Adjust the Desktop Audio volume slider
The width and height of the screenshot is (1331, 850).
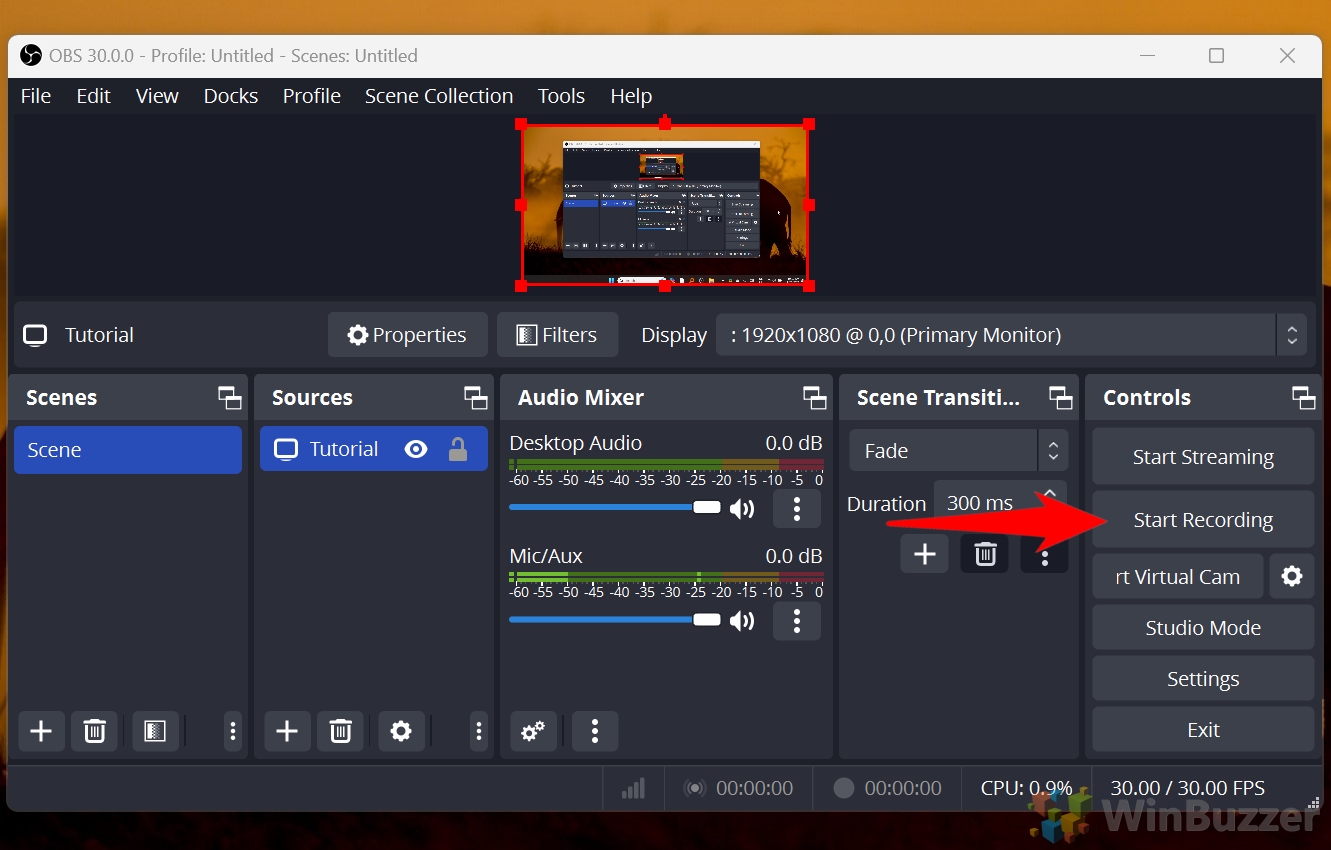pos(615,508)
